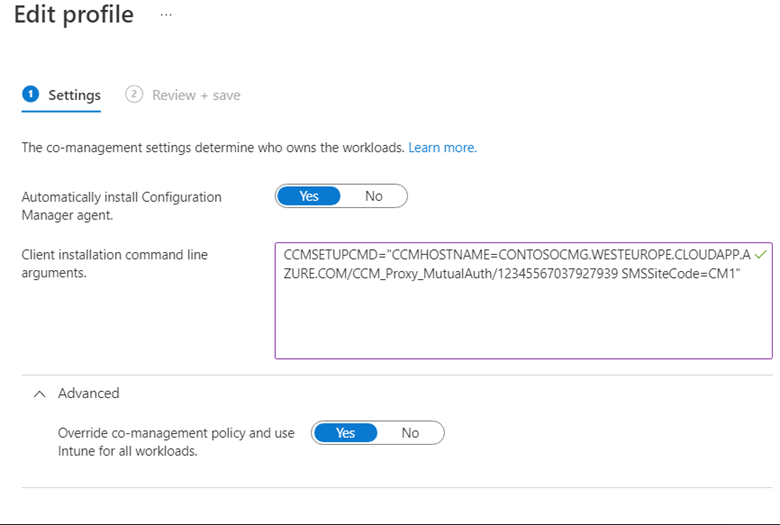Collapse the Advanced section chevron

(x=39, y=394)
